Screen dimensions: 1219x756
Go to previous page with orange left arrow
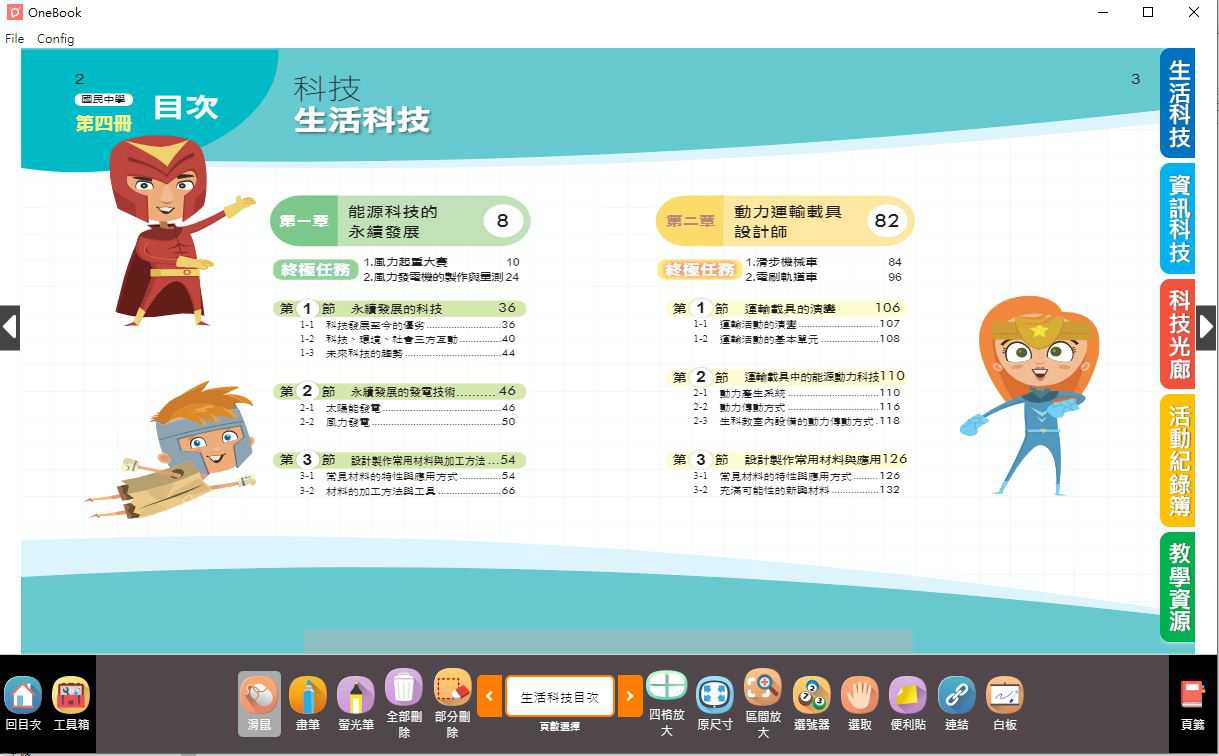pos(489,696)
